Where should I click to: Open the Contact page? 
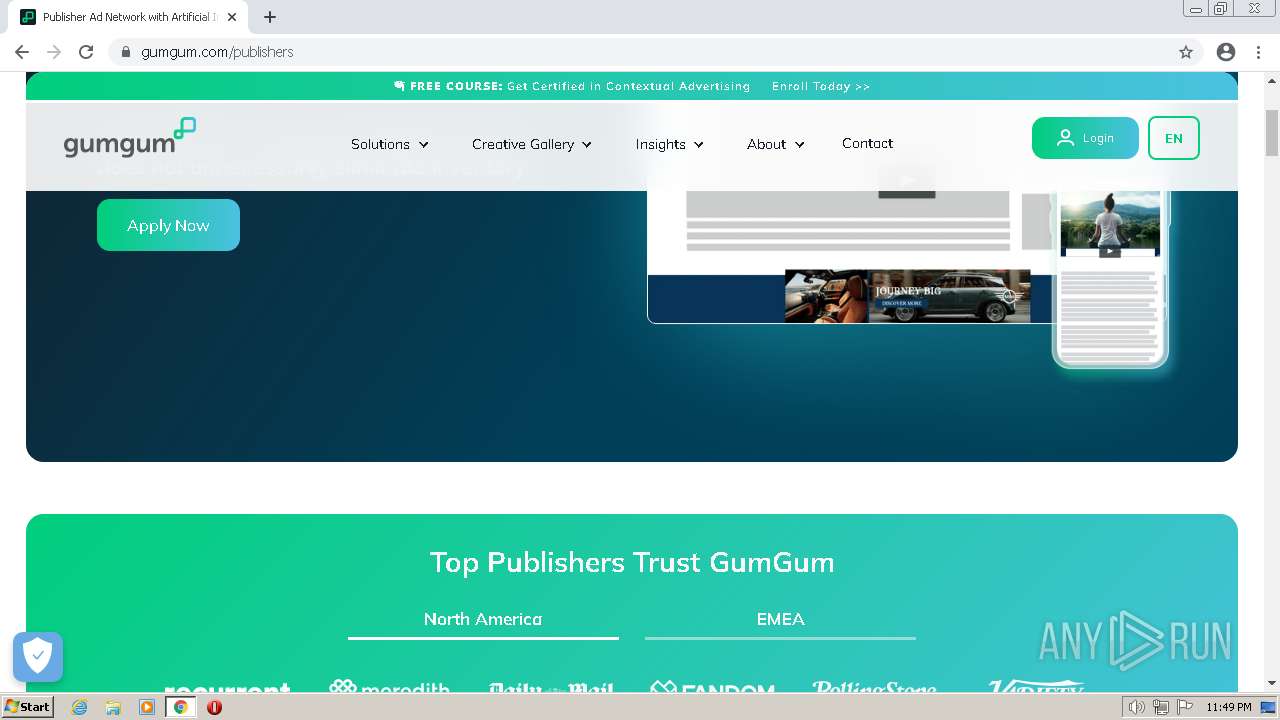tap(867, 143)
